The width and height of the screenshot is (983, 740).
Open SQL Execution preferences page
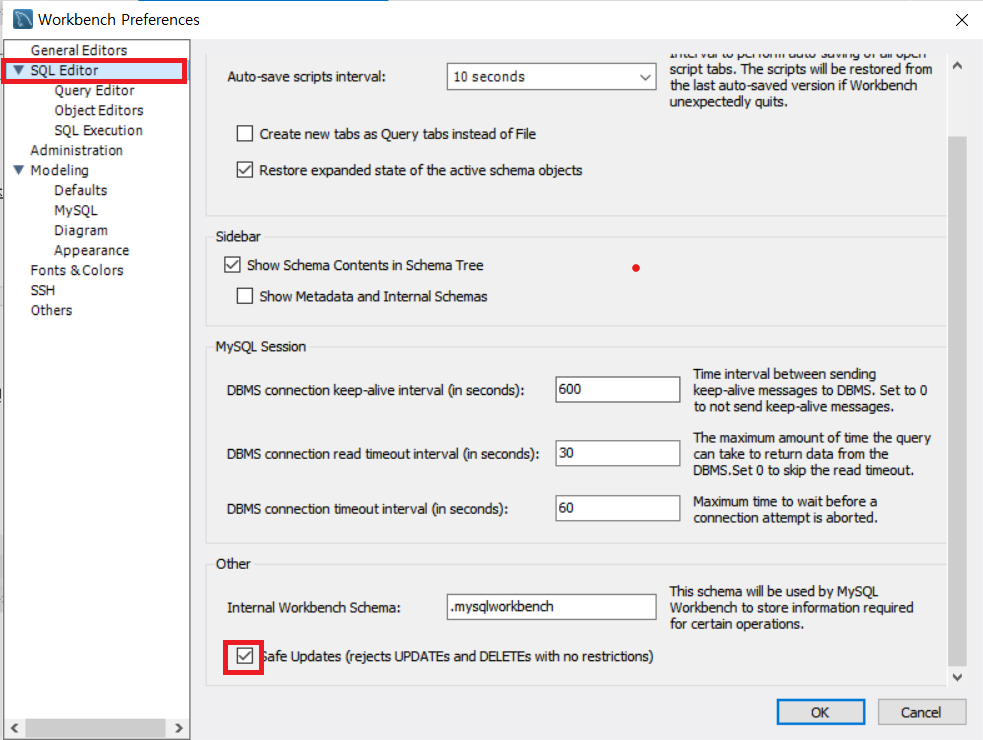[x=98, y=130]
